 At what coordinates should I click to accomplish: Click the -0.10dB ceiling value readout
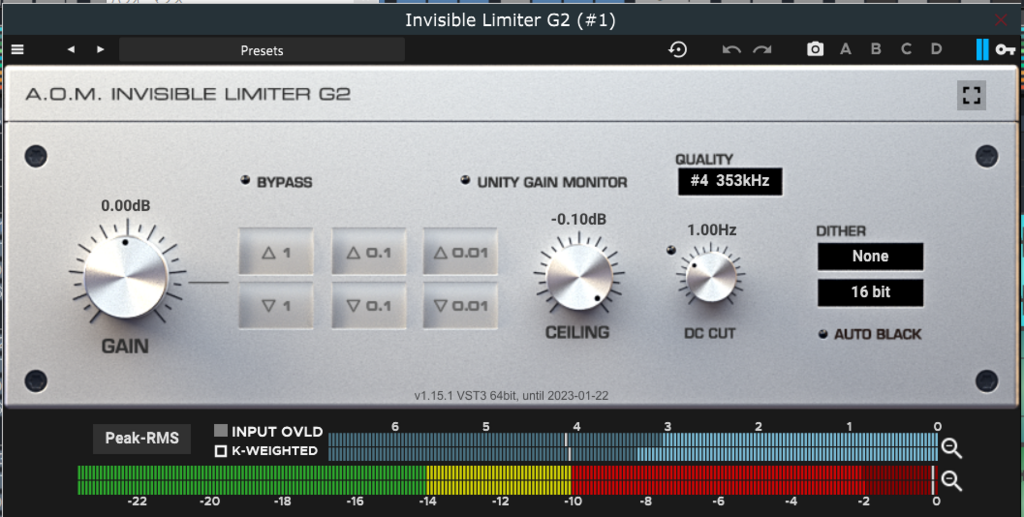(x=579, y=219)
